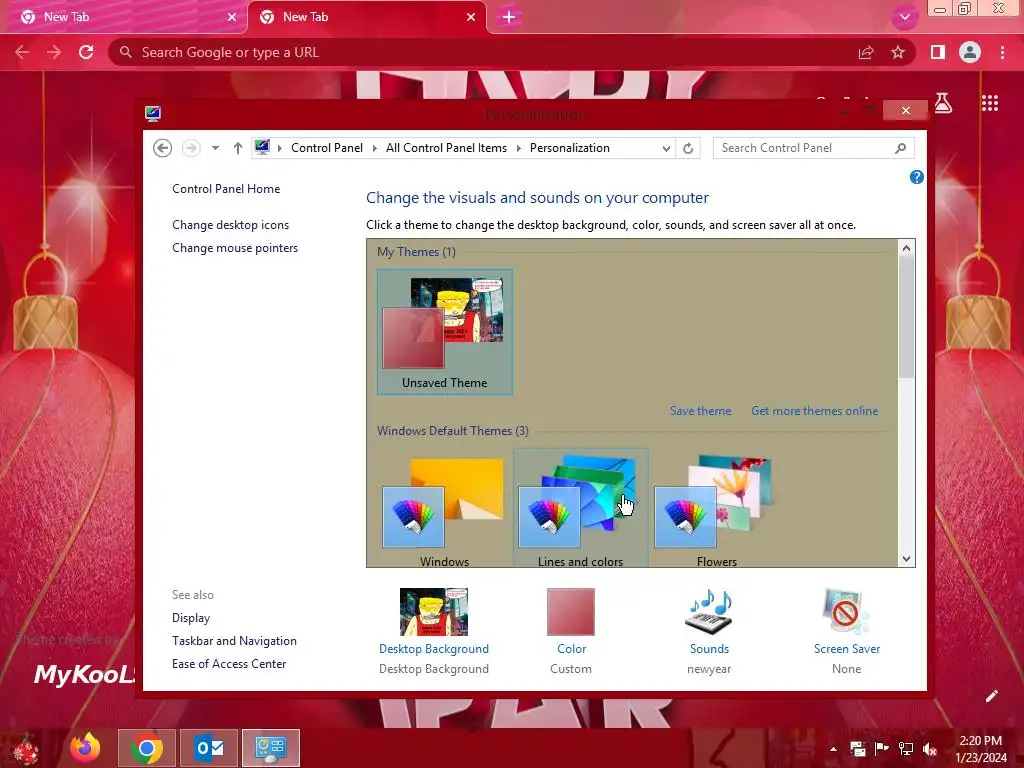Open address bar history dropdown

tap(666, 148)
